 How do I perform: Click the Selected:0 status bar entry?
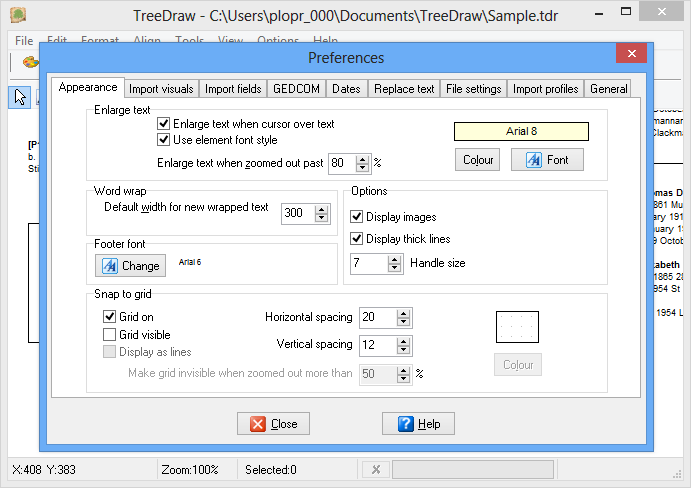click(x=271, y=470)
